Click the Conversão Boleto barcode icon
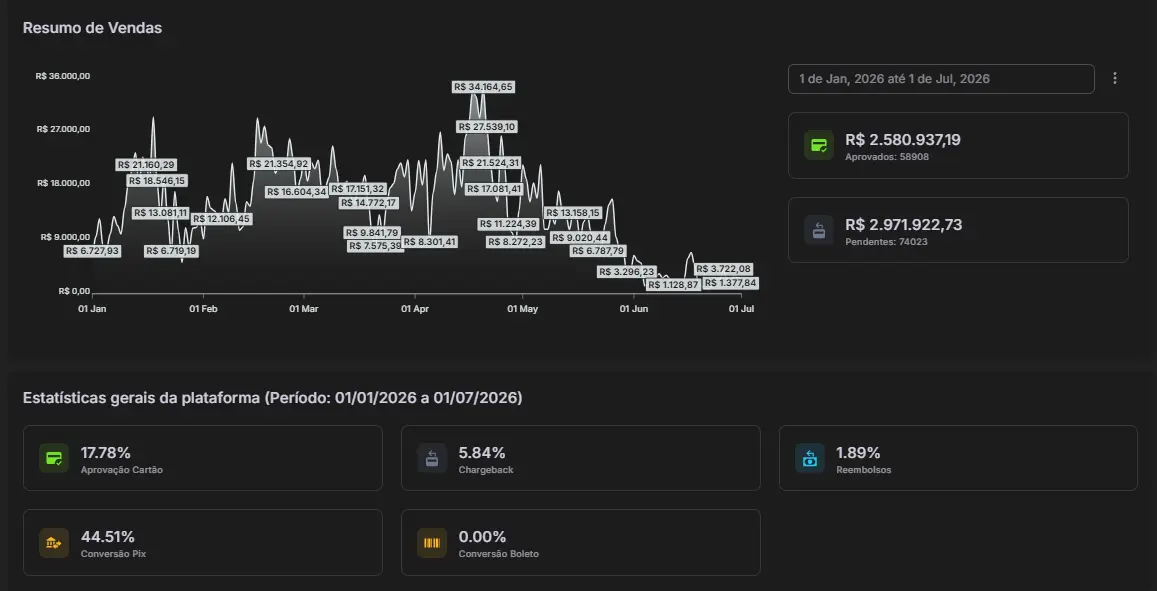Image resolution: width=1157 pixels, height=591 pixels. (432, 543)
